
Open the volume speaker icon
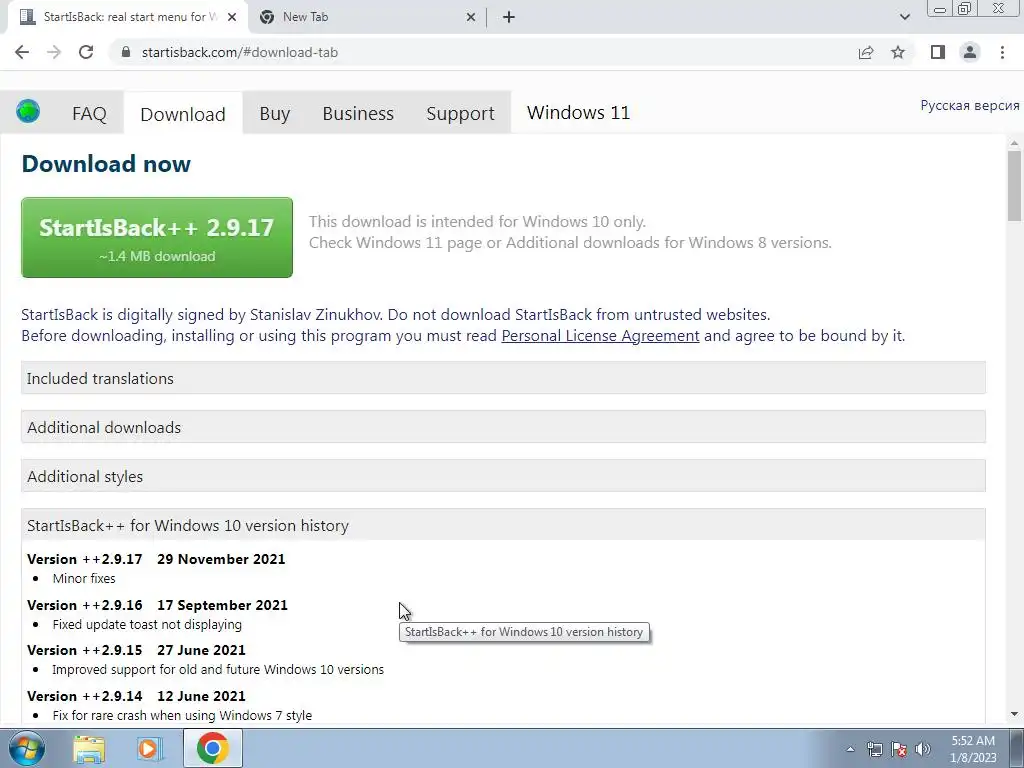pyautogui.click(x=923, y=749)
